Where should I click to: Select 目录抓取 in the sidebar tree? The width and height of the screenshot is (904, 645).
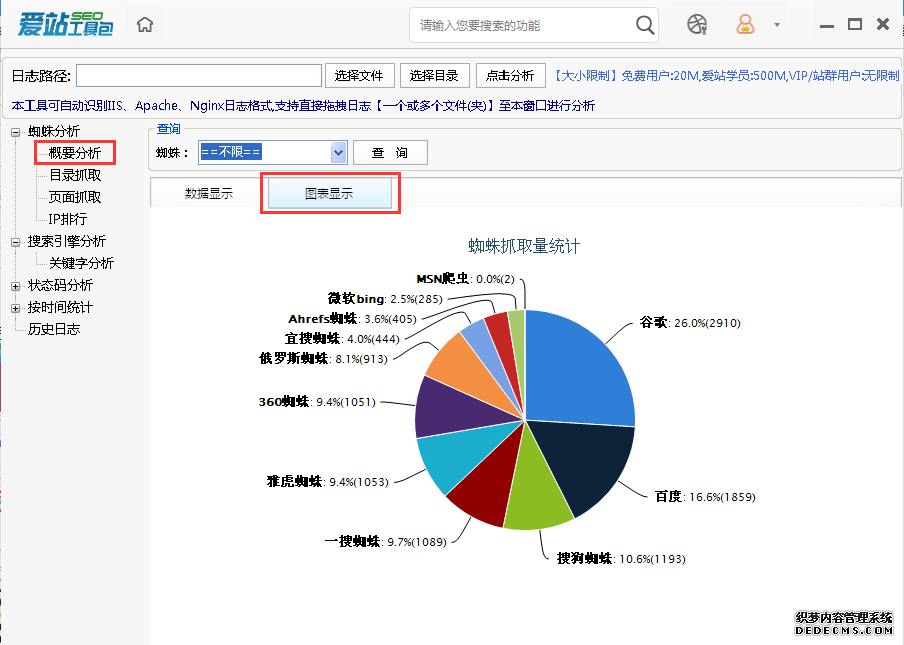pos(75,175)
